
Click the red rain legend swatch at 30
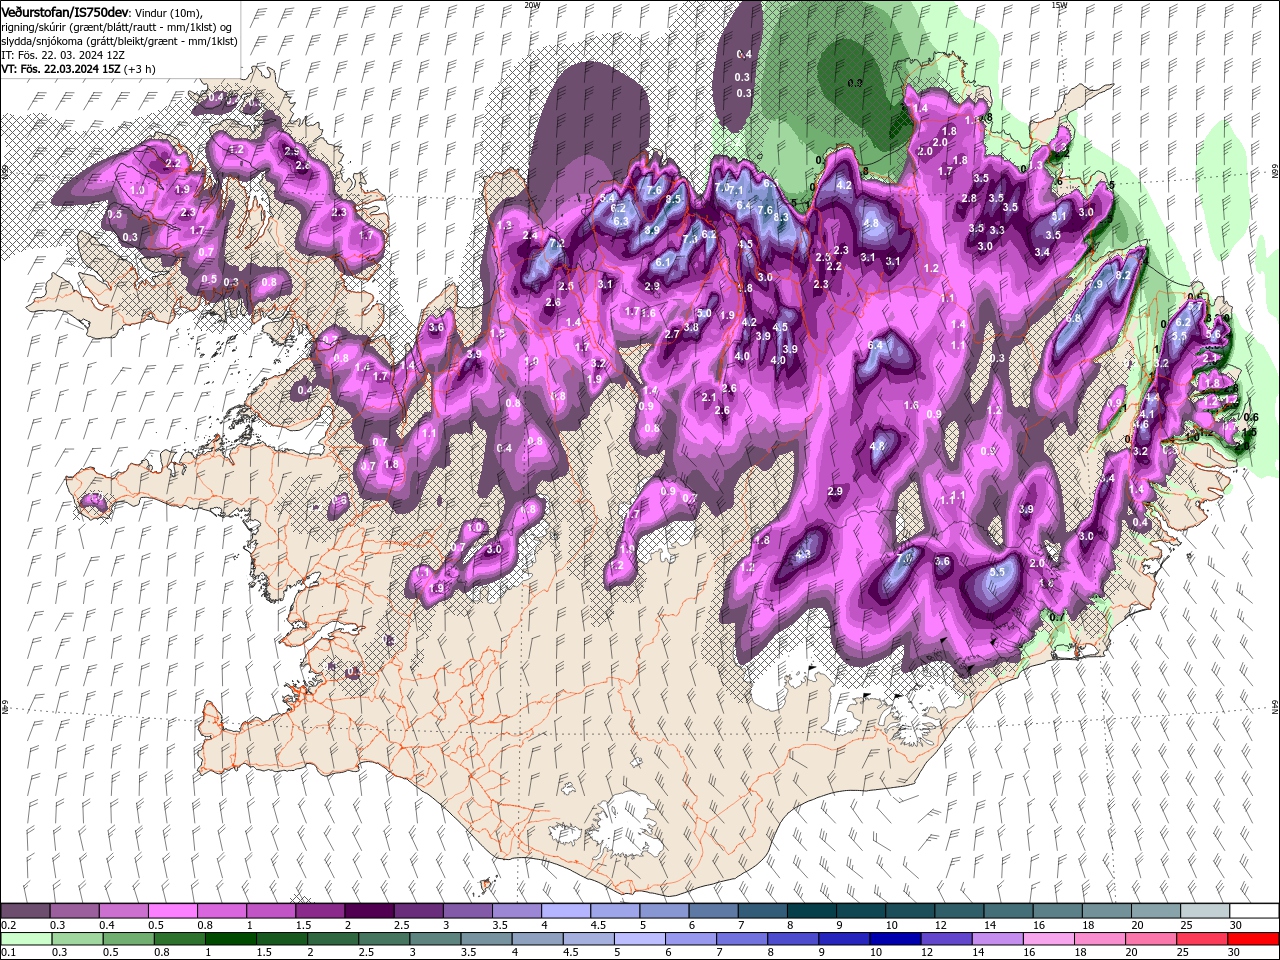[1253, 939]
